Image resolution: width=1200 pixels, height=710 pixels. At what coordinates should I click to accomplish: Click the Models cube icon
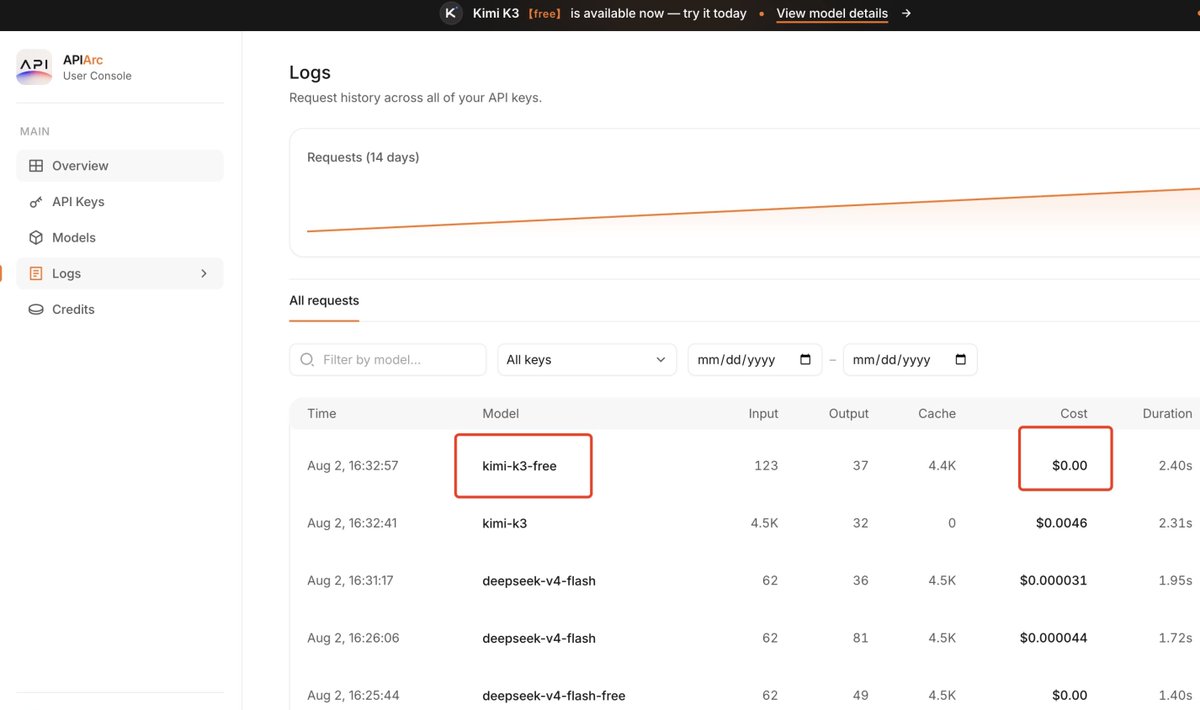36,238
